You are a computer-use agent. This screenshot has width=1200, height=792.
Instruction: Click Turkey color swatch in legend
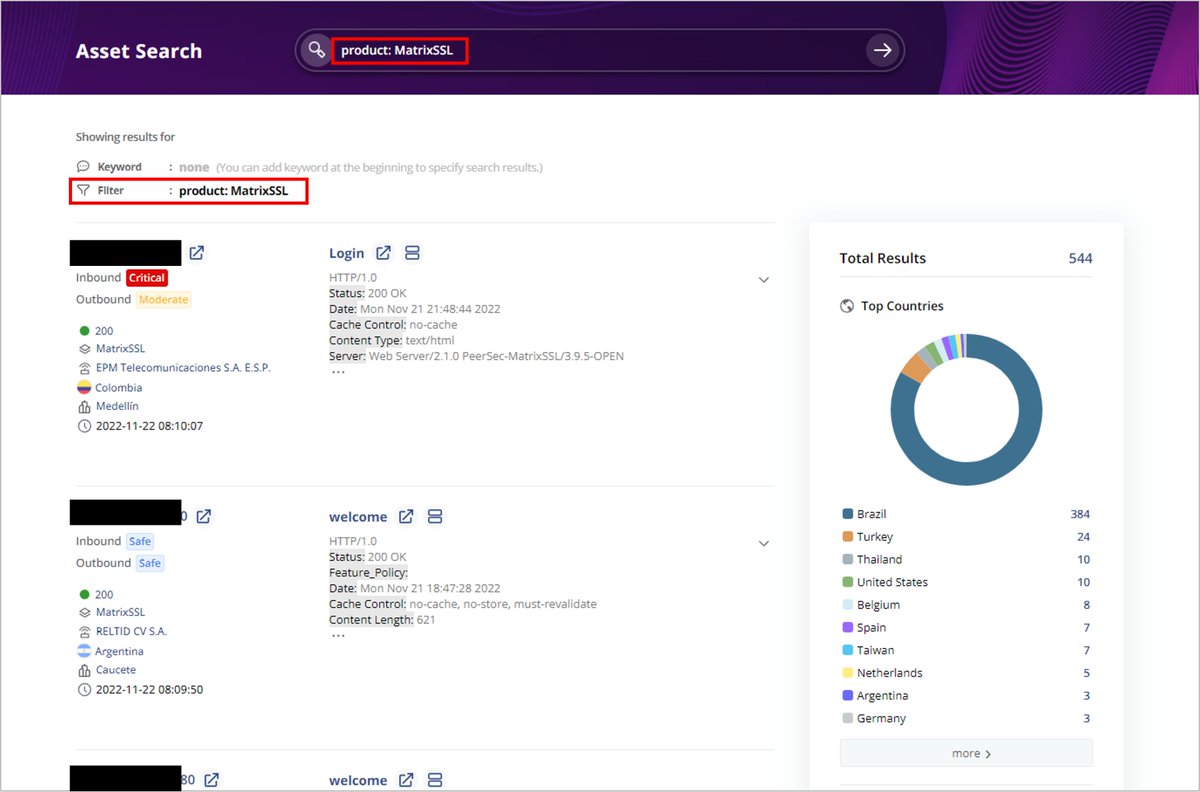[848, 537]
